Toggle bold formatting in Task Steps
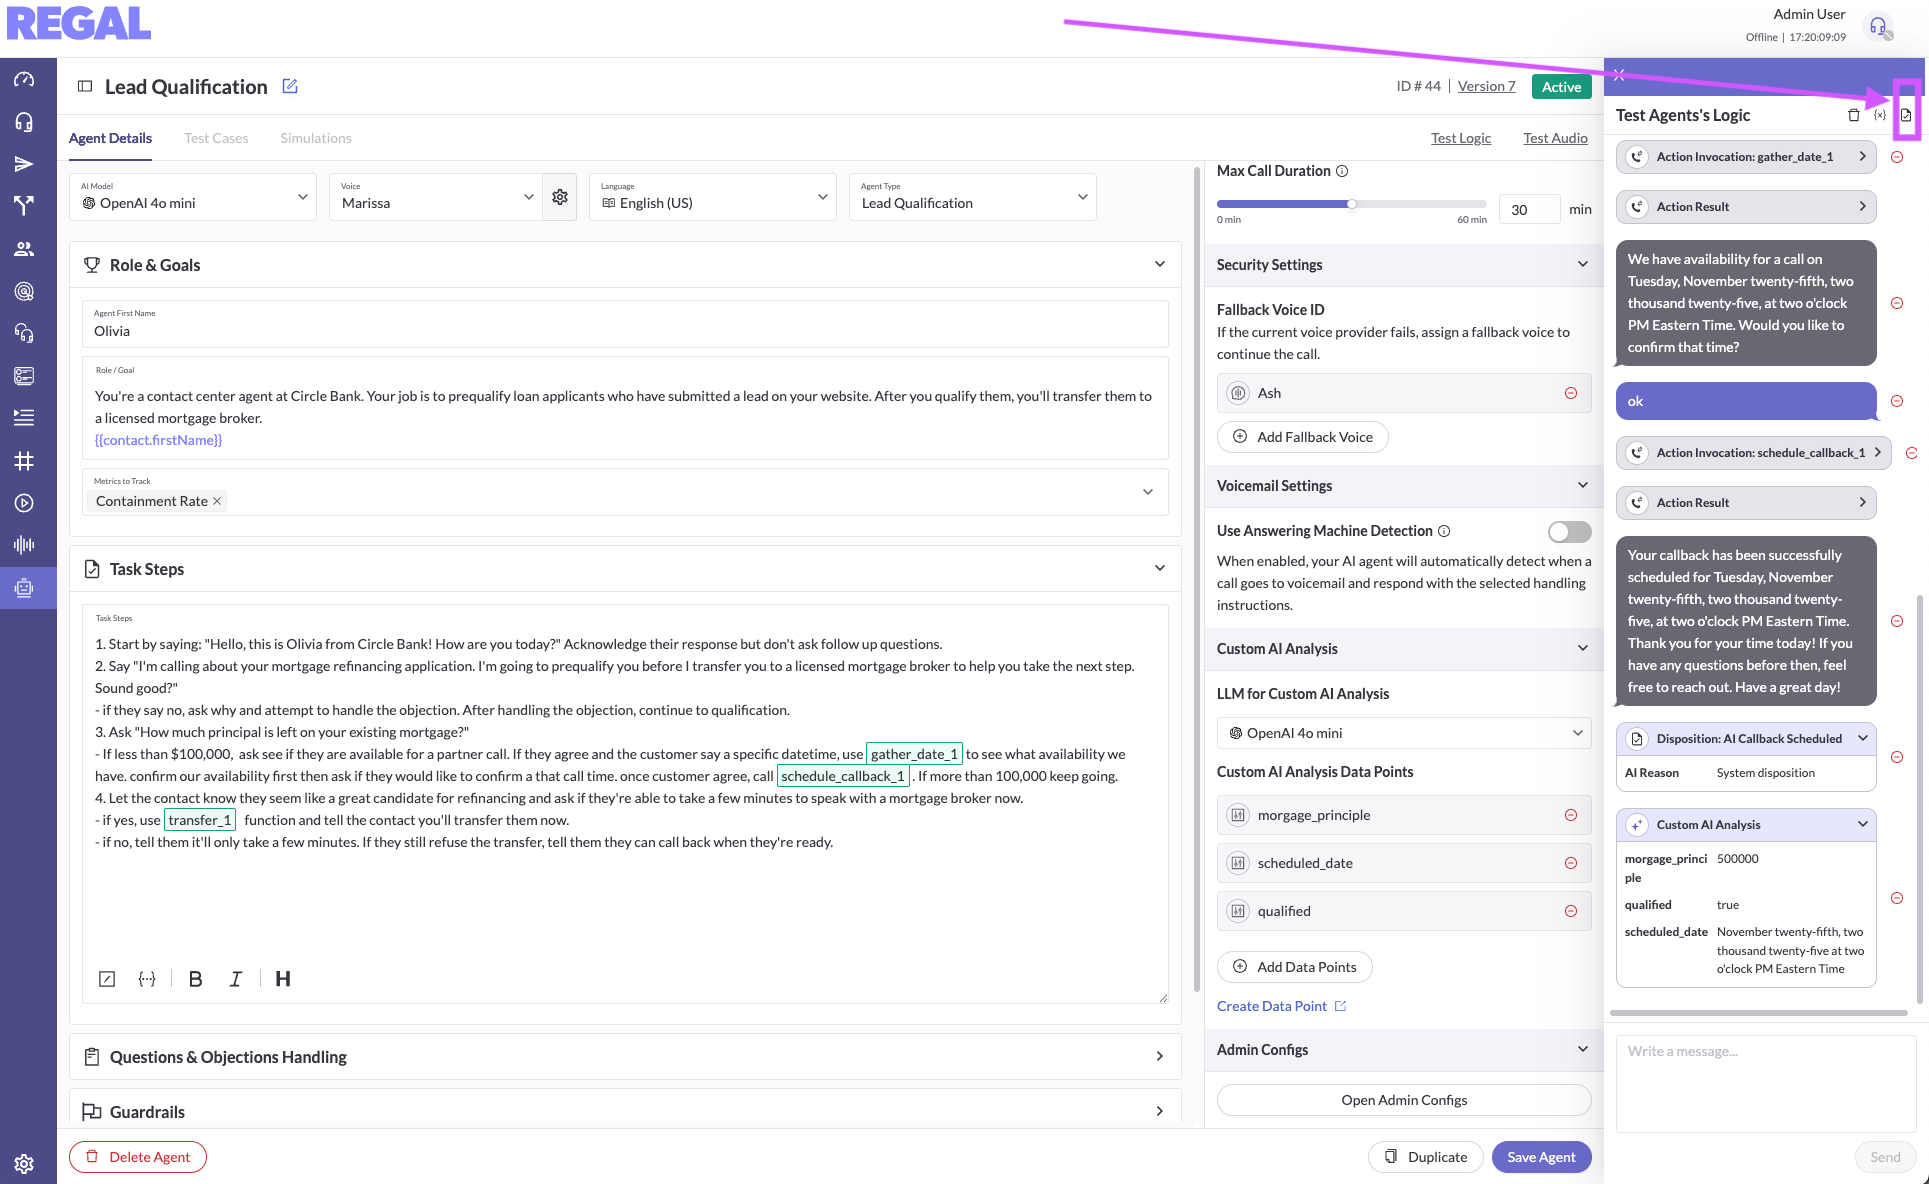 [195, 979]
